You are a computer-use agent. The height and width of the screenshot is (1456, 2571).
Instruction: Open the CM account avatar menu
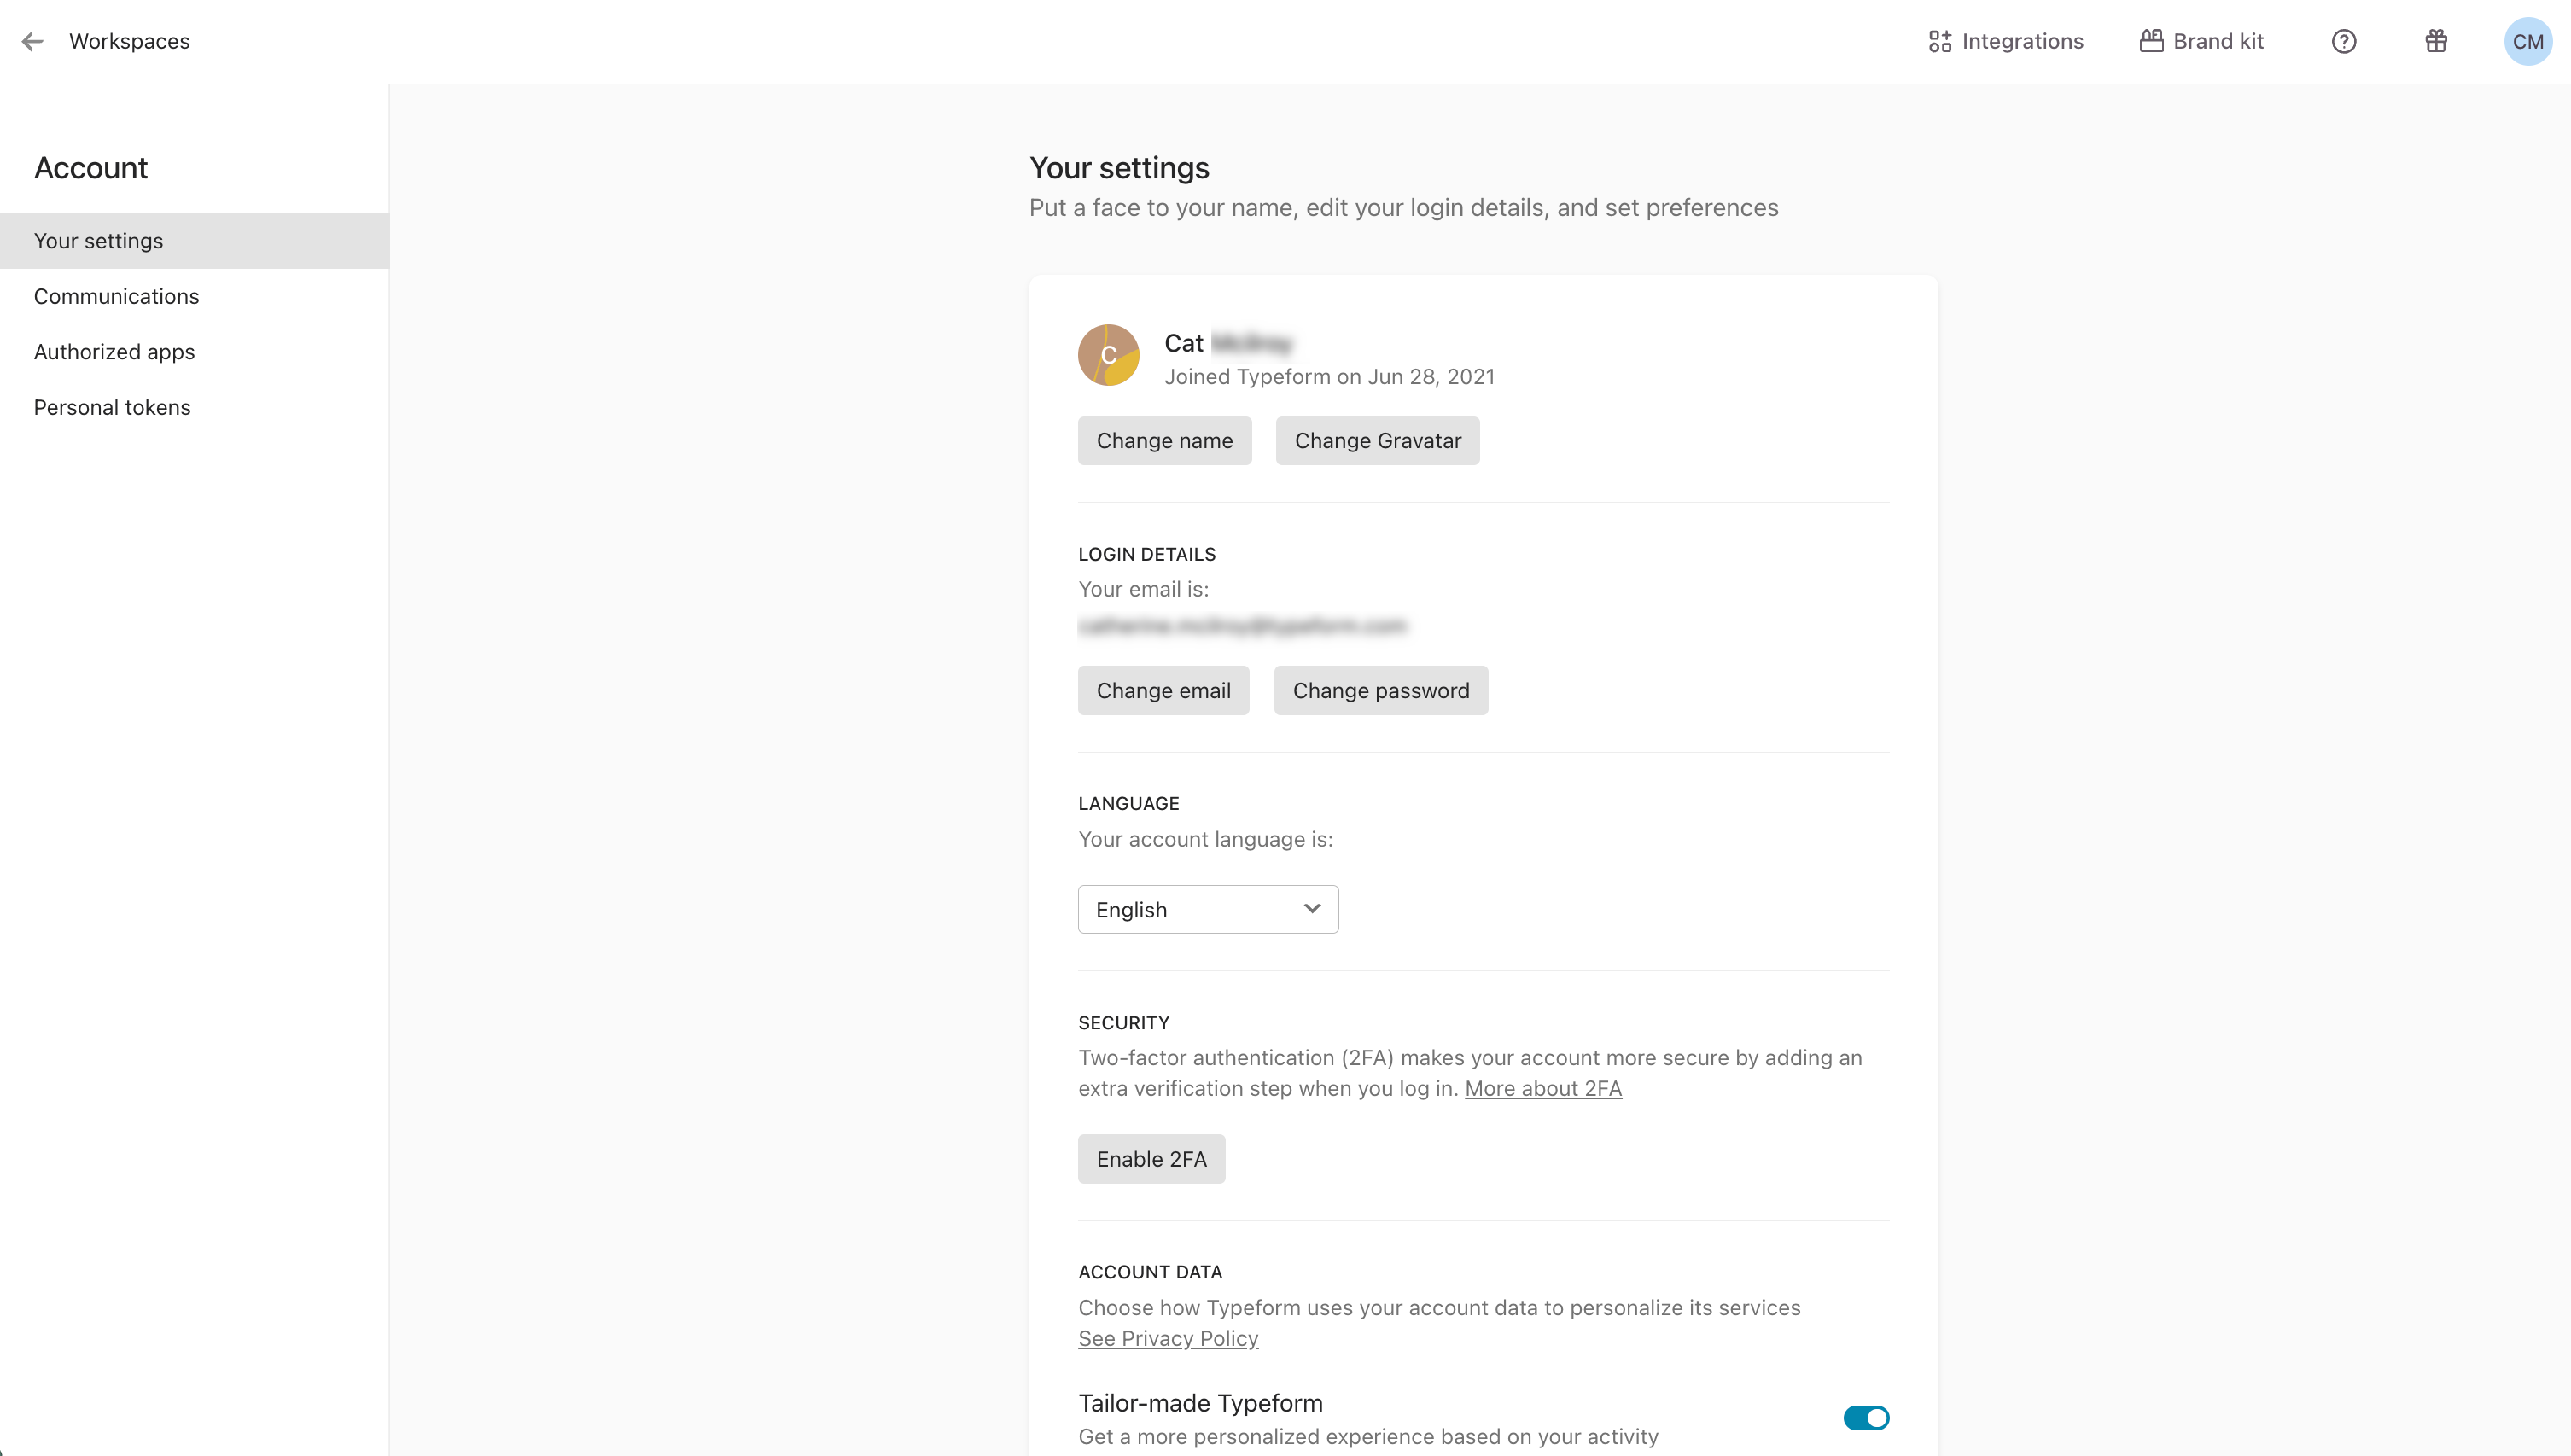click(2527, 41)
